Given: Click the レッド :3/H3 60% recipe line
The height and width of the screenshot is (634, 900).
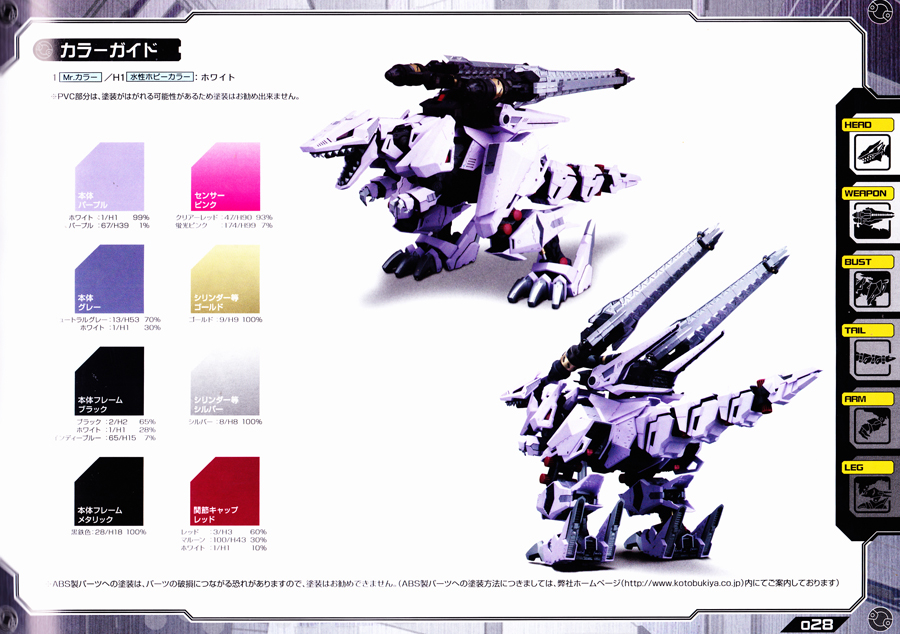Looking at the screenshot, I should [x=224, y=532].
